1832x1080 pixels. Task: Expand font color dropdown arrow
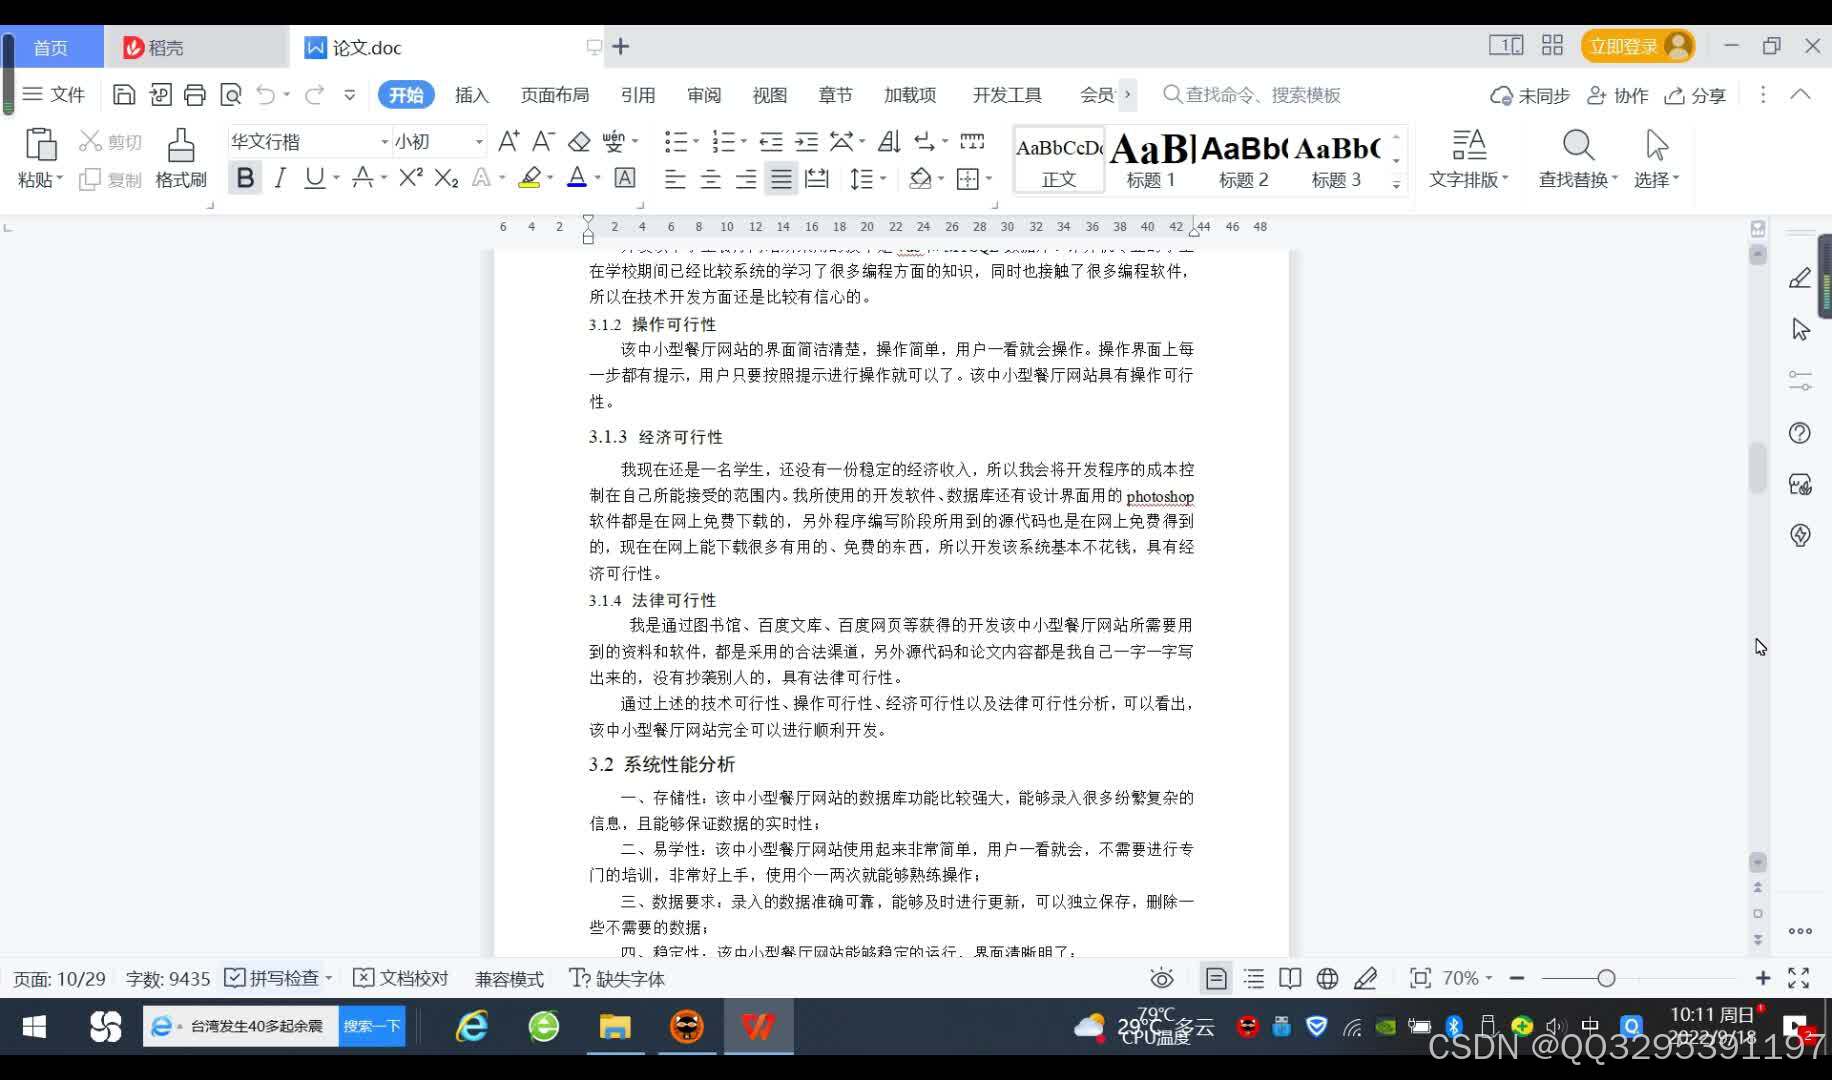pyautogui.click(x=598, y=179)
